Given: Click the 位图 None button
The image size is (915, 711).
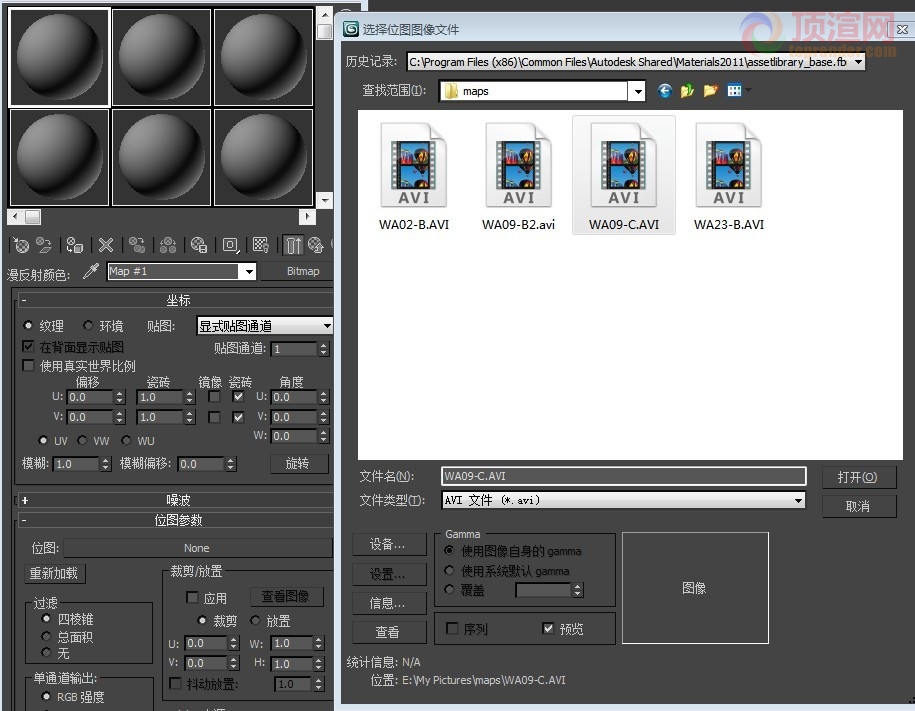Looking at the screenshot, I should (x=198, y=548).
